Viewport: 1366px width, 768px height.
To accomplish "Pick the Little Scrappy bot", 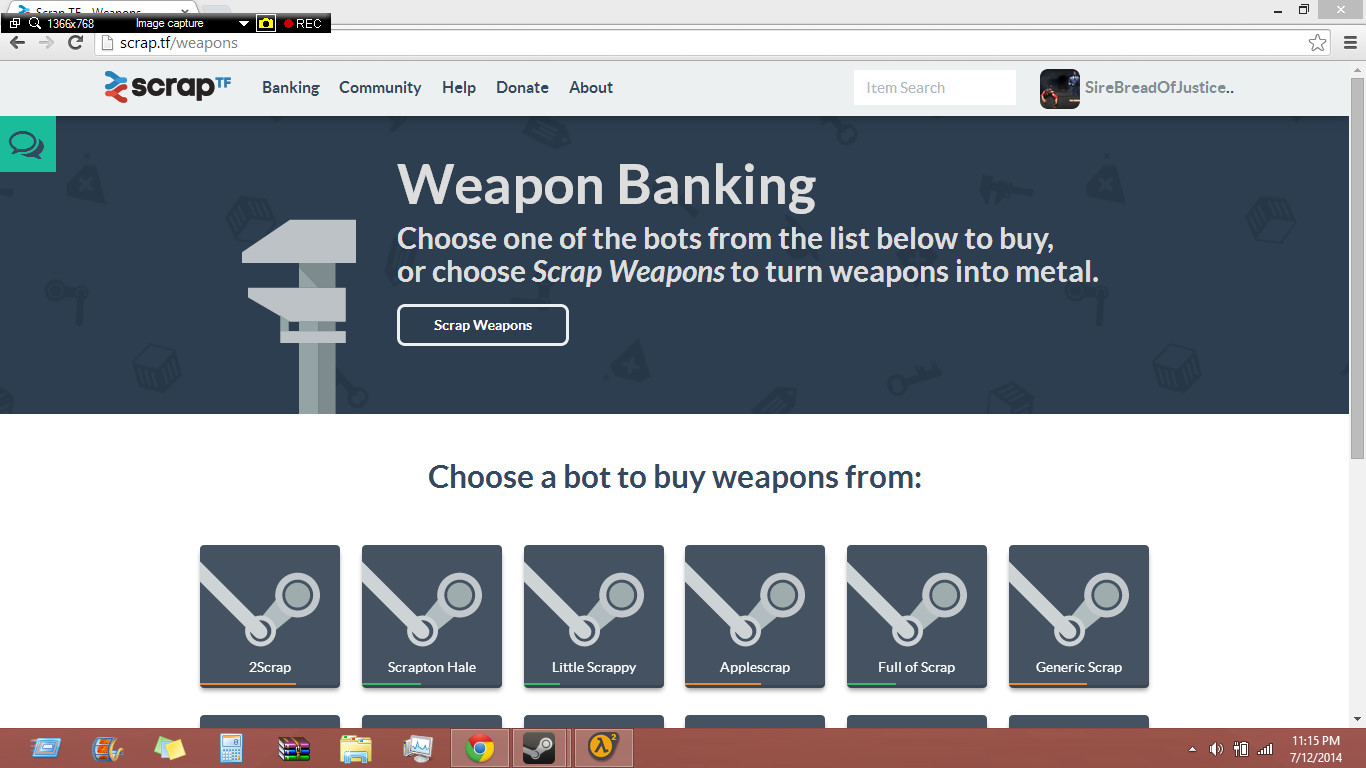I will pos(594,616).
